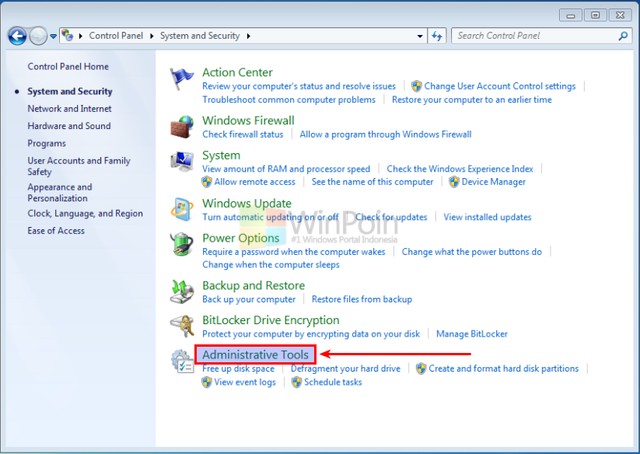640x454 pixels.
Task: Click the BitLocker keys icon
Action: coord(182,326)
